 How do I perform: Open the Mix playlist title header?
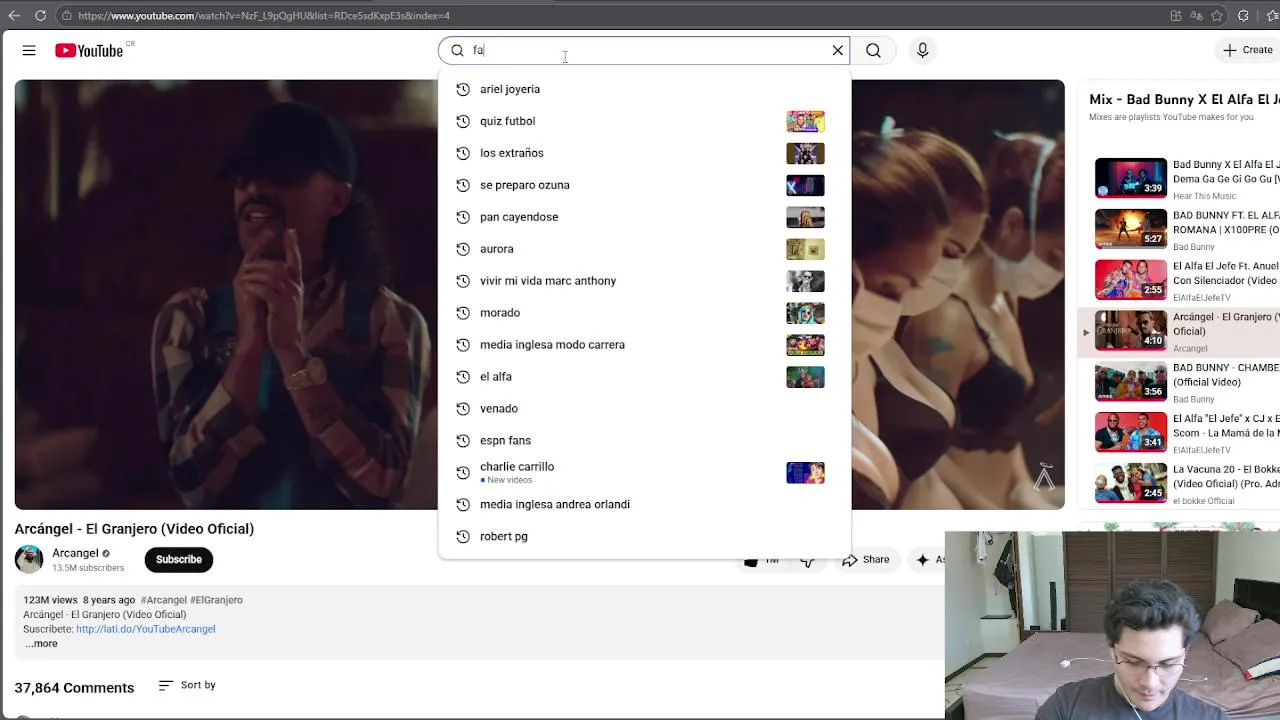[1184, 99]
